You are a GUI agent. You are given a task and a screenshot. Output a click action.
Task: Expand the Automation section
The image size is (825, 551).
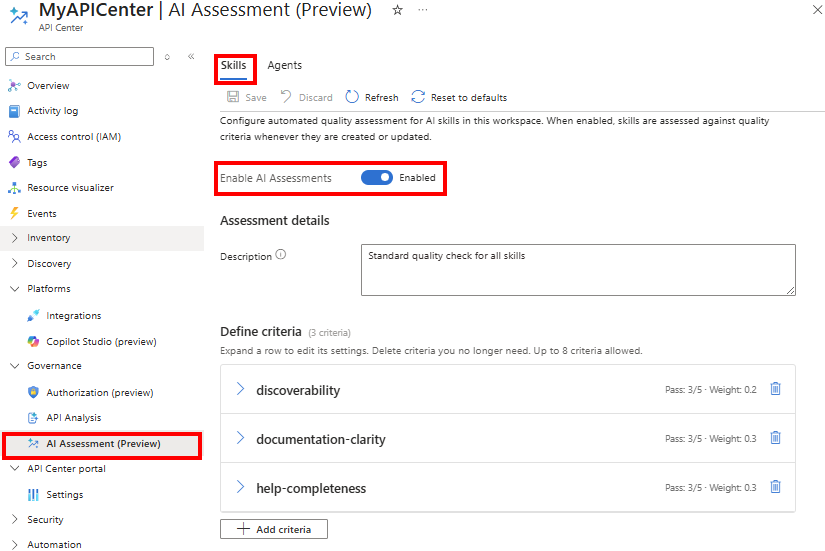coord(14,544)
